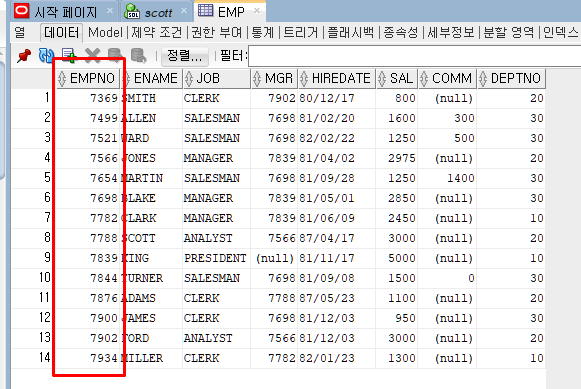Open the 트리거 sub-tab
Screen dimensions: 581x389
301,33
